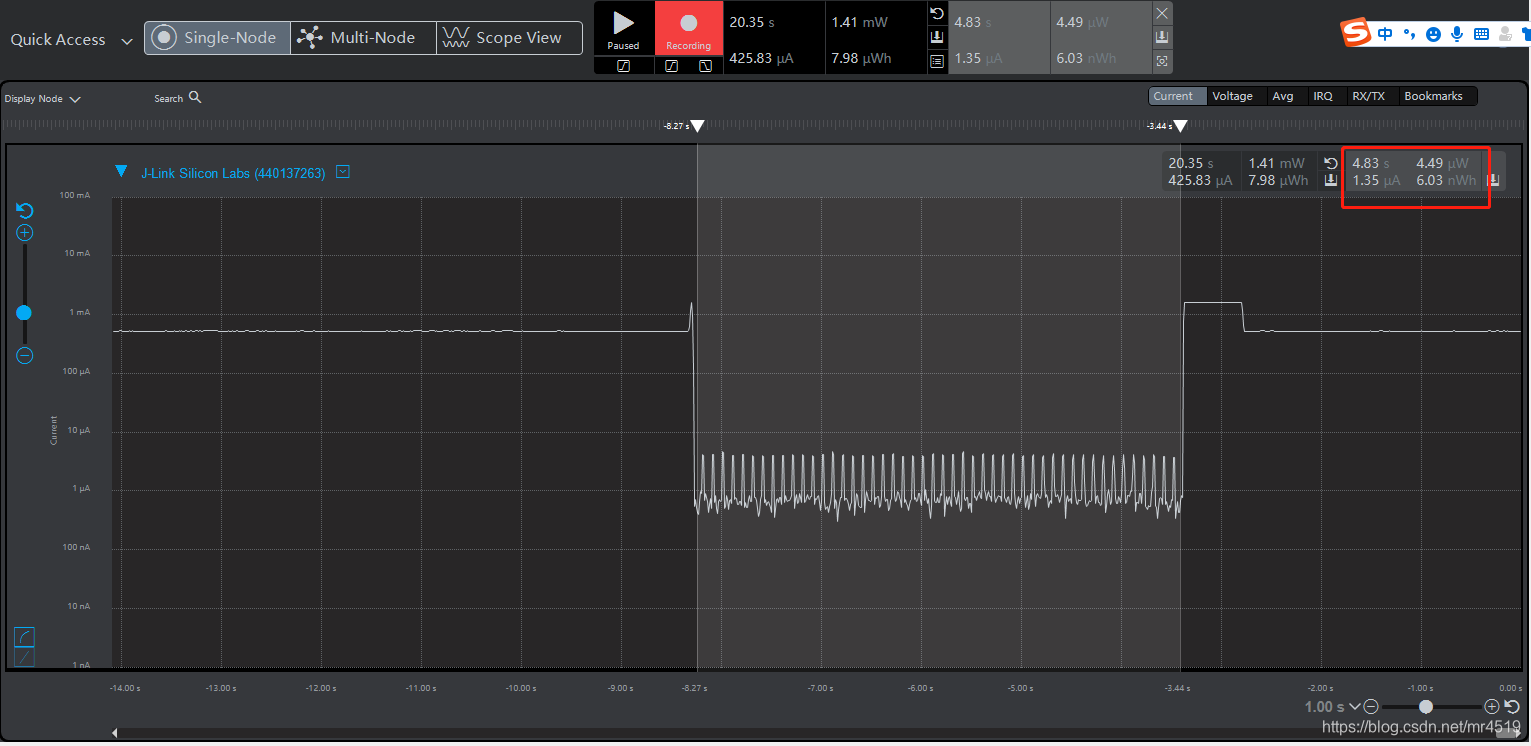Click the IME emoji face icon
The image size is (1531, 746).
(x=1433, y=34)
